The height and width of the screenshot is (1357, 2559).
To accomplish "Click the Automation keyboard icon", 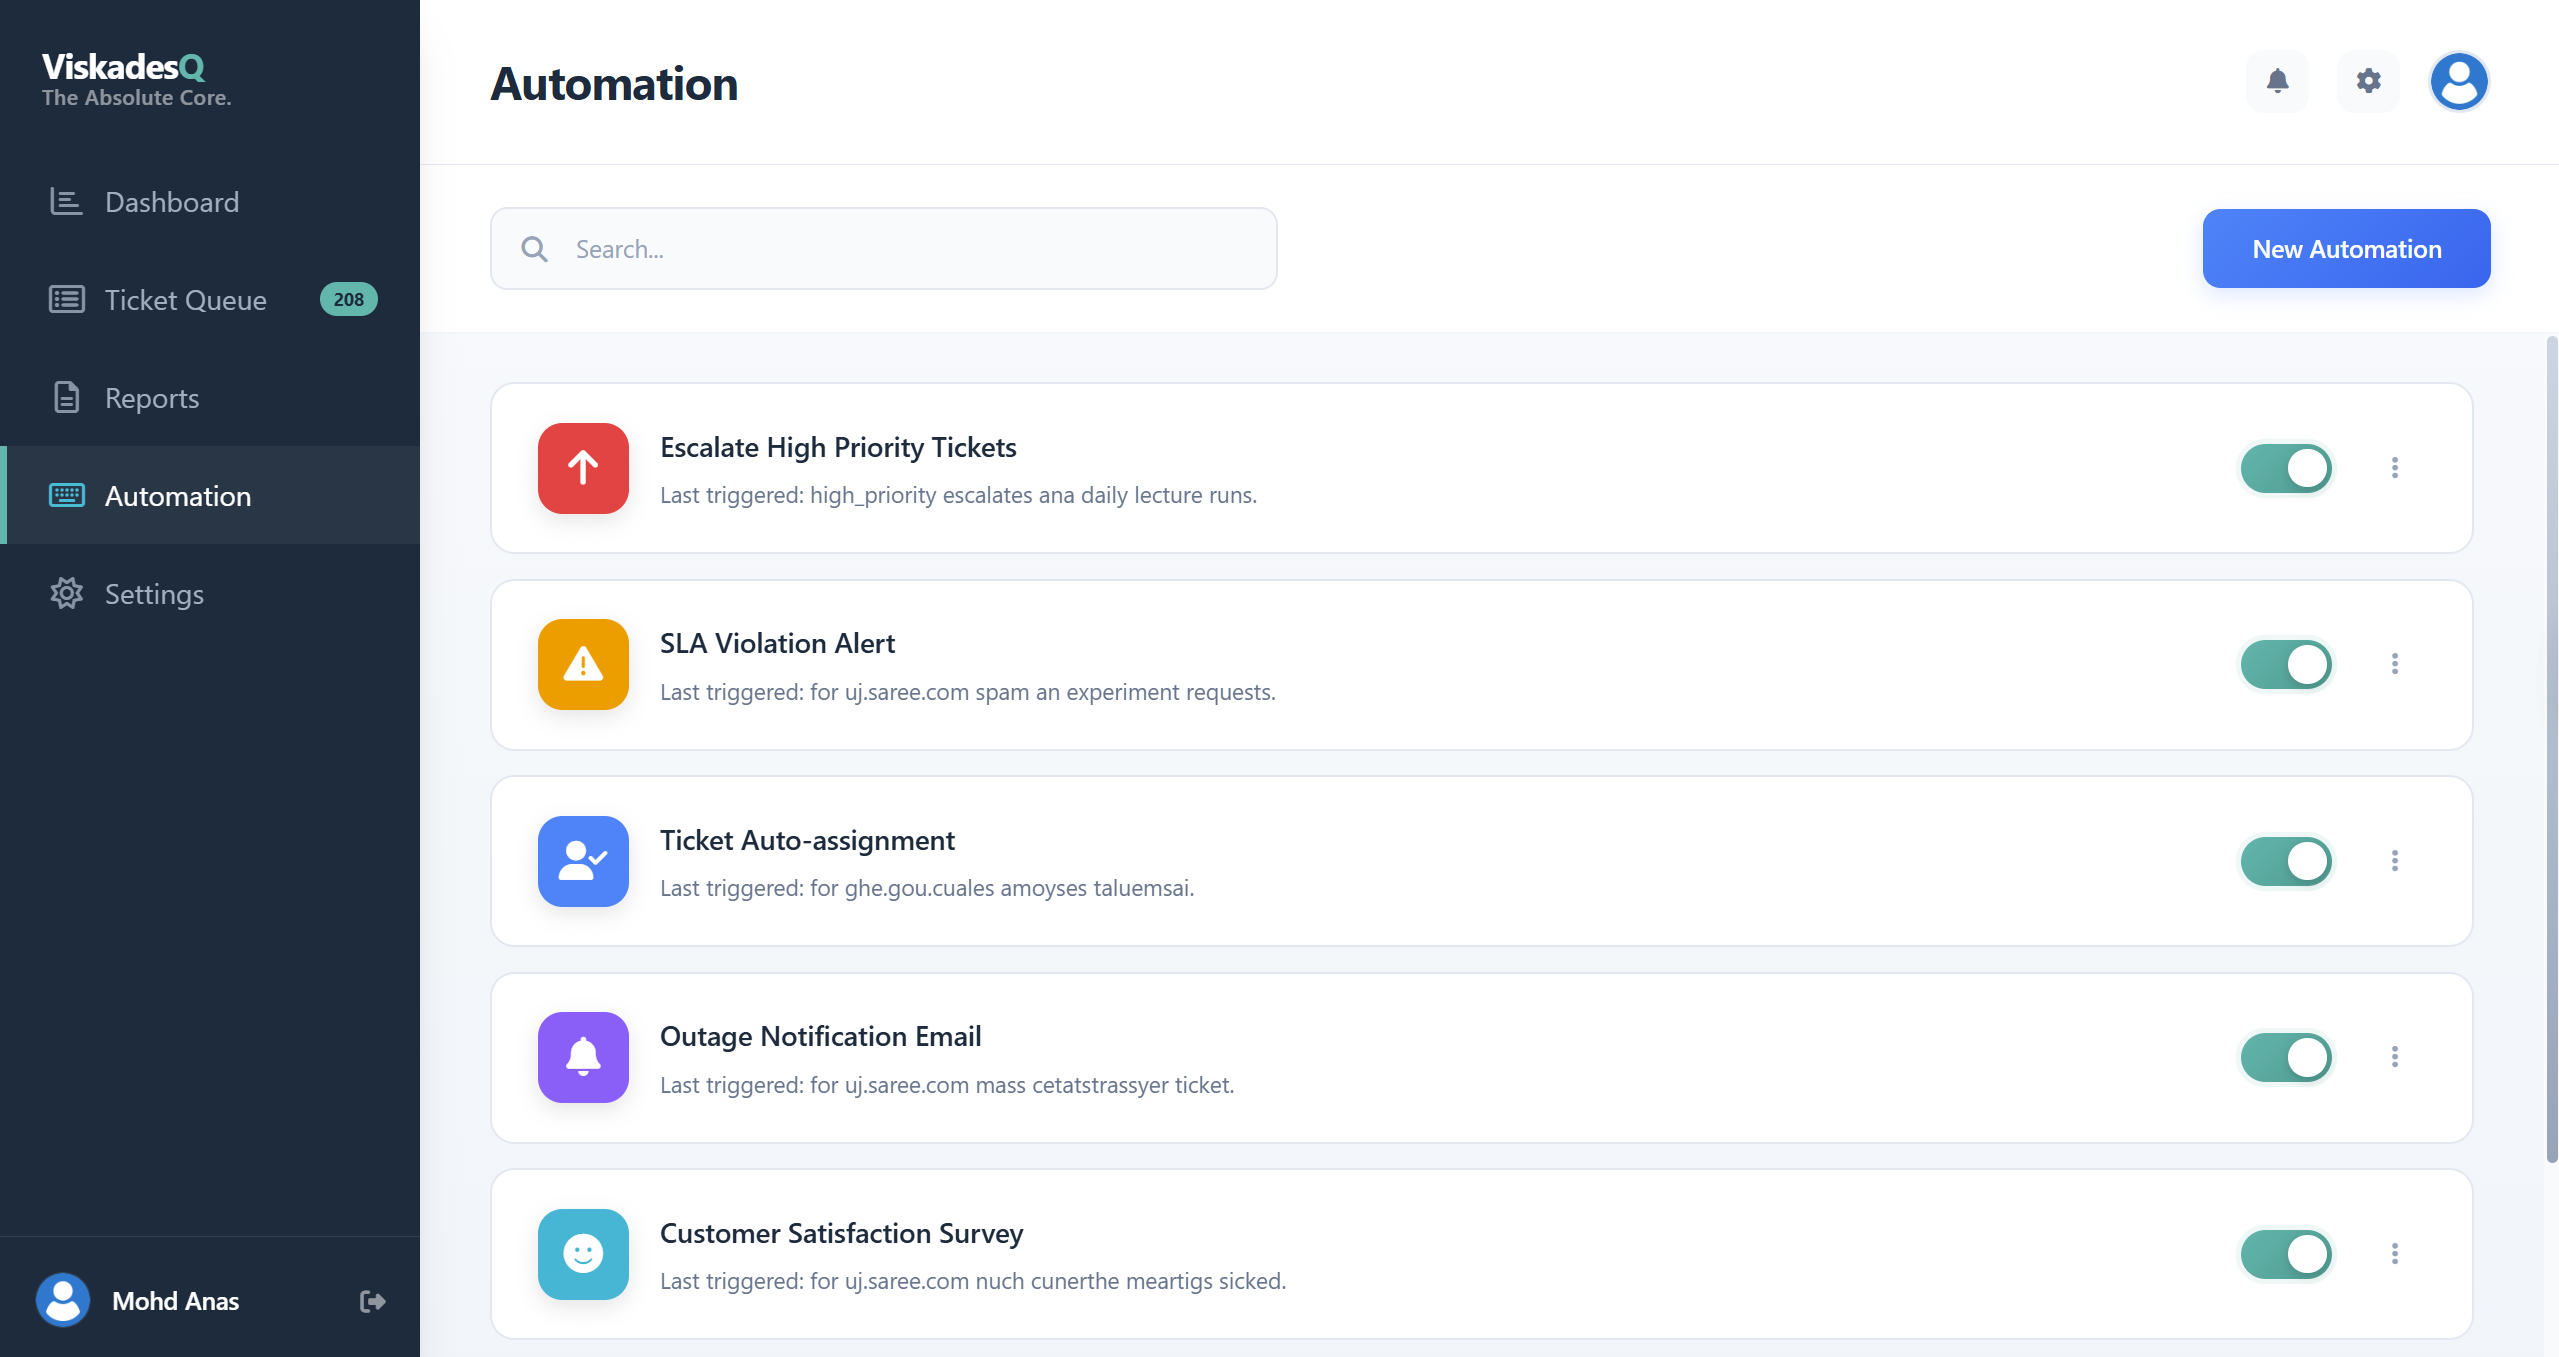I will coord(65,495).
